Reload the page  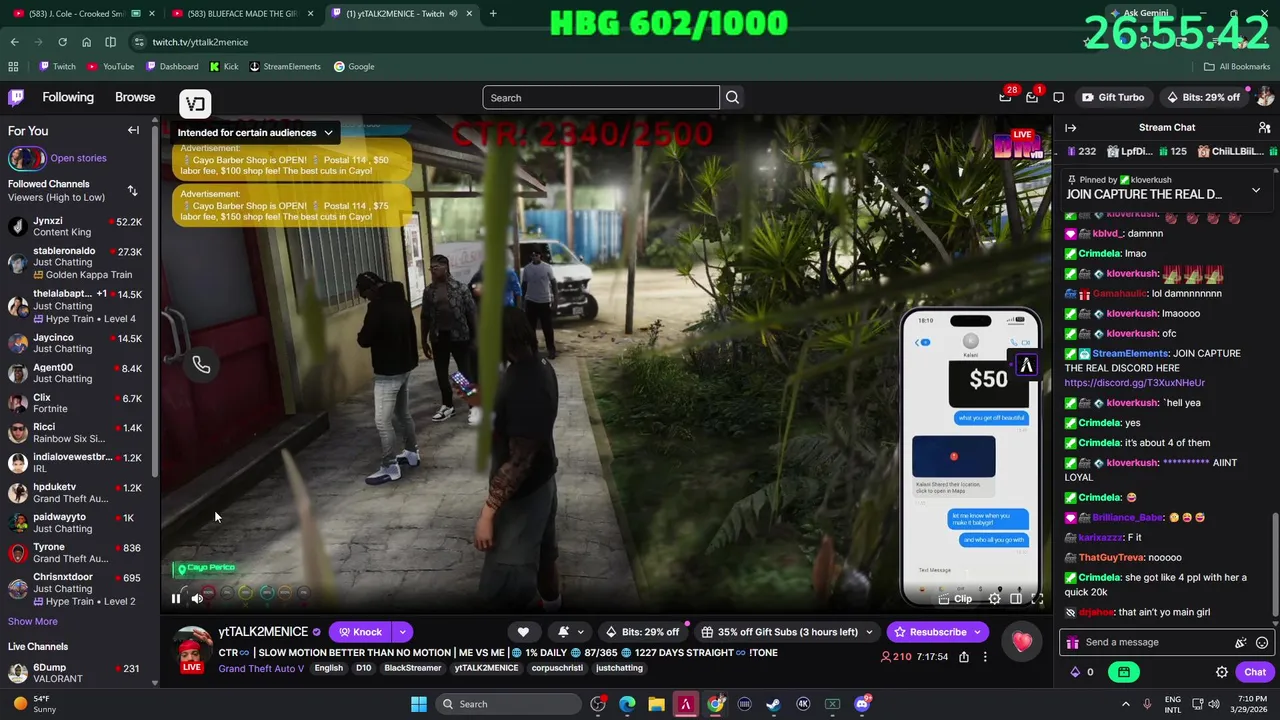coord(62,42)
